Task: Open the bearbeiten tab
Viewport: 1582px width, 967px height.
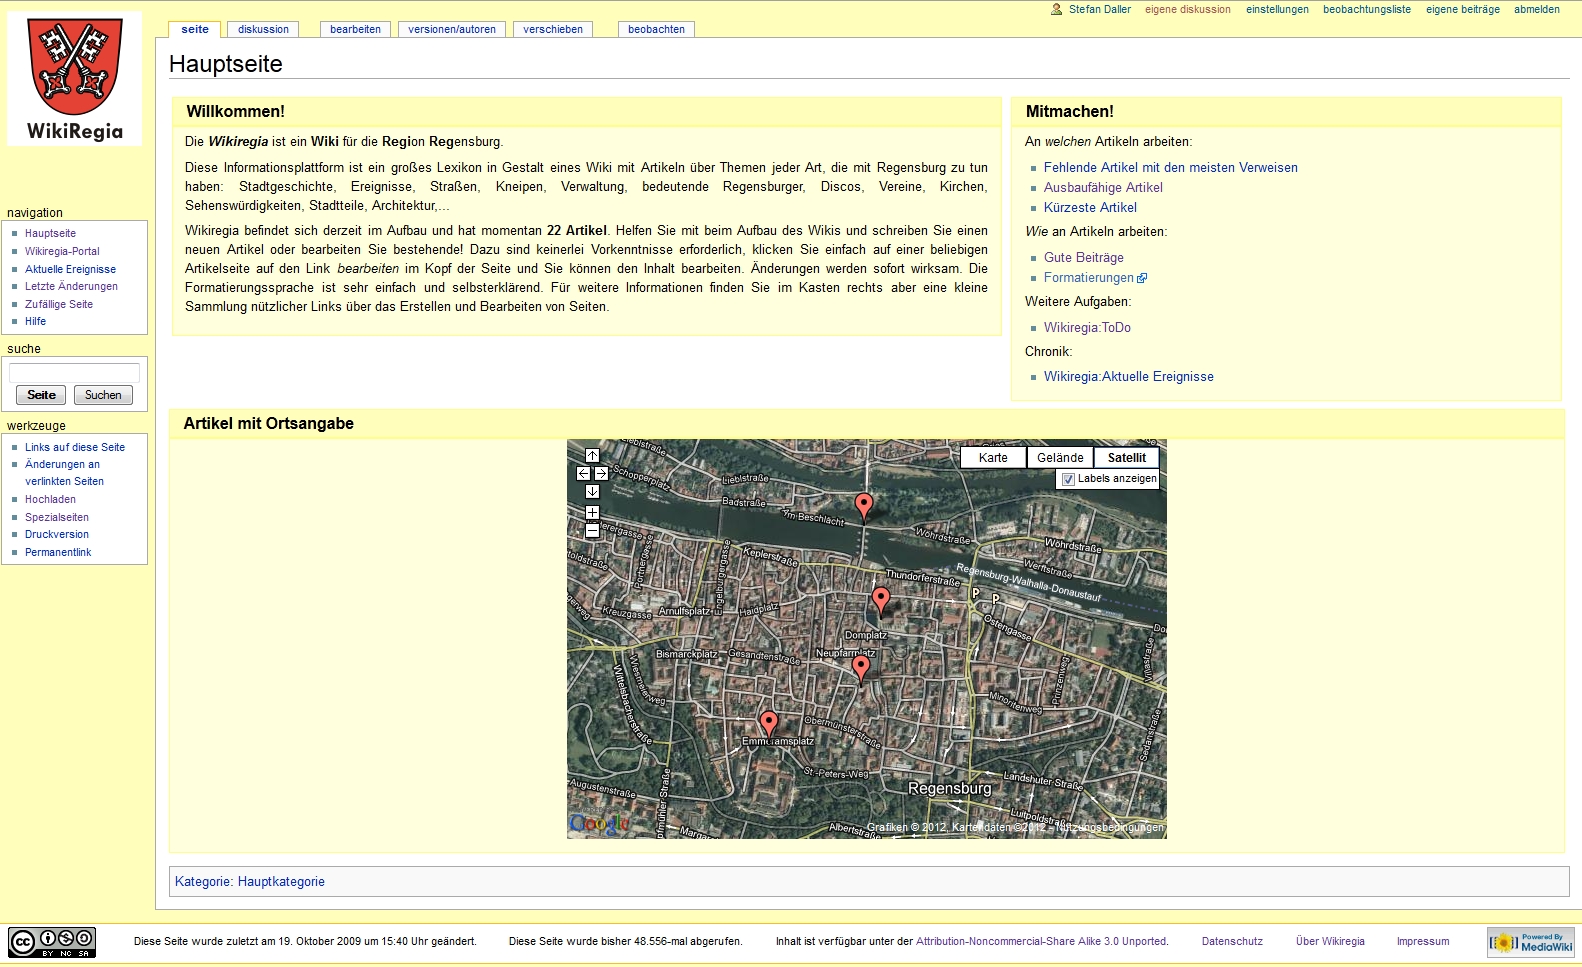Action: [x=355, y=29]
